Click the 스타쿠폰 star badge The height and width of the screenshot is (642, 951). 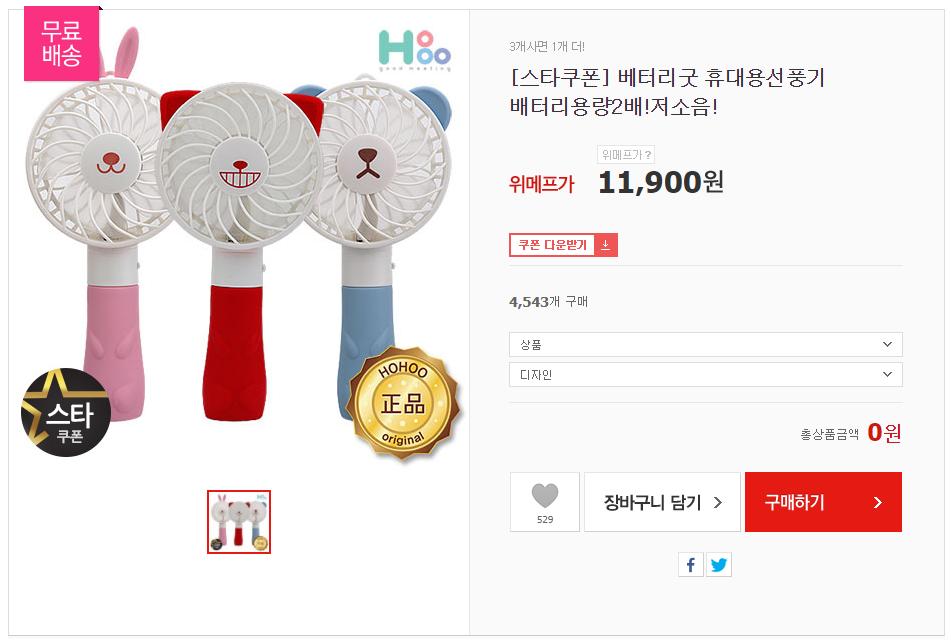coord(66,412)
